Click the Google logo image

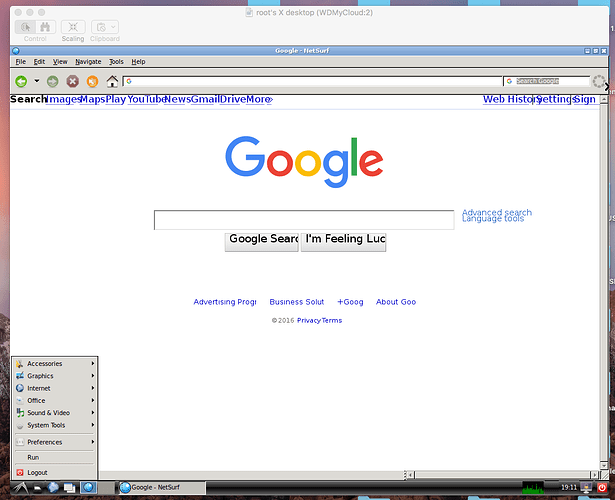(x=304, y=161)
